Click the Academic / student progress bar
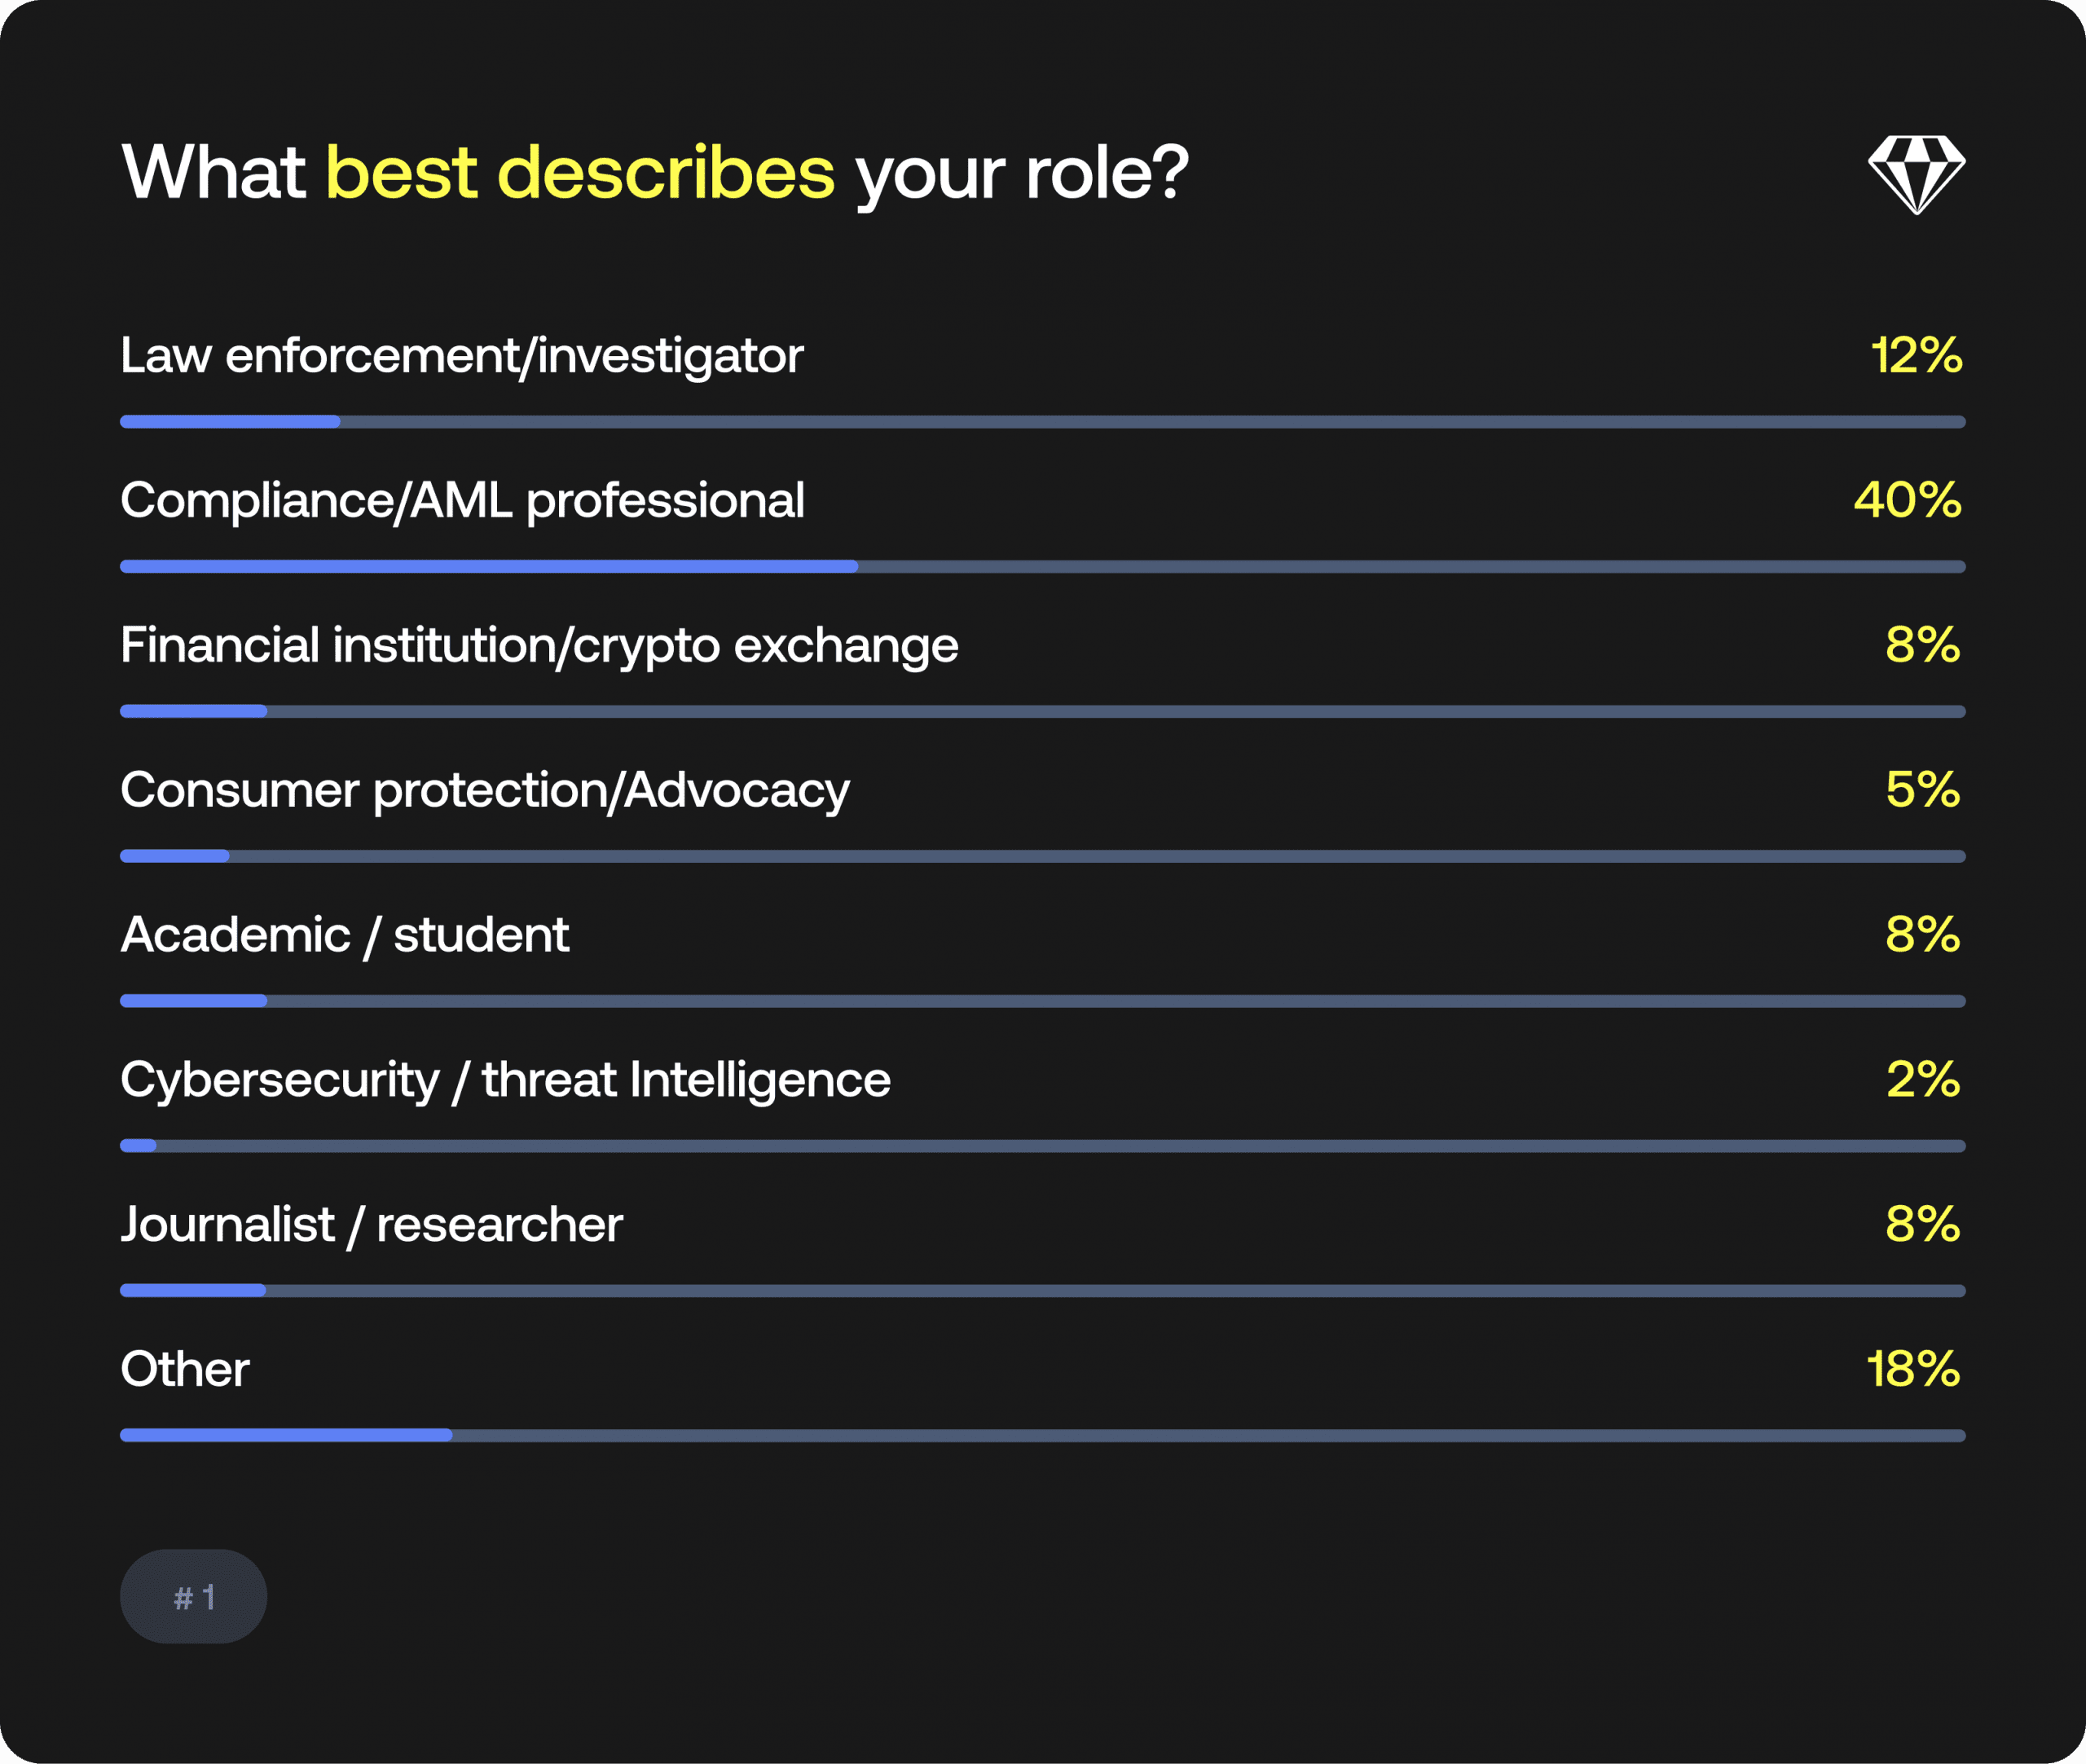Viewport: 2086px width, 1764px height. [x=1042, y=1001]
